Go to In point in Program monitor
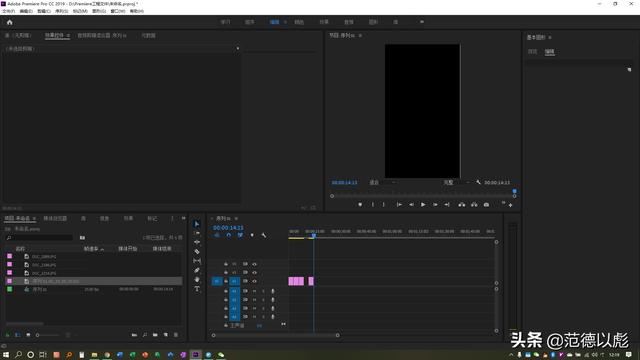The image size is (640, 360). (399, 204)
